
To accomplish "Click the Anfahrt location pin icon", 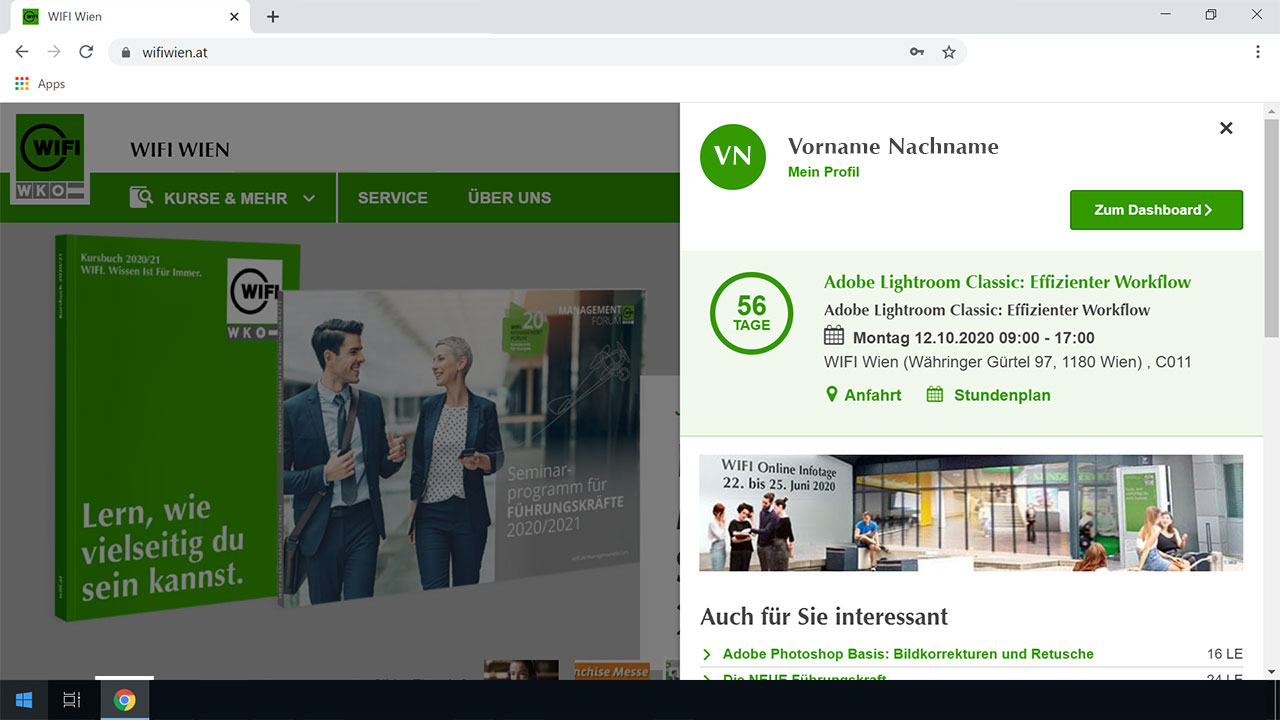I will point(831,395).
